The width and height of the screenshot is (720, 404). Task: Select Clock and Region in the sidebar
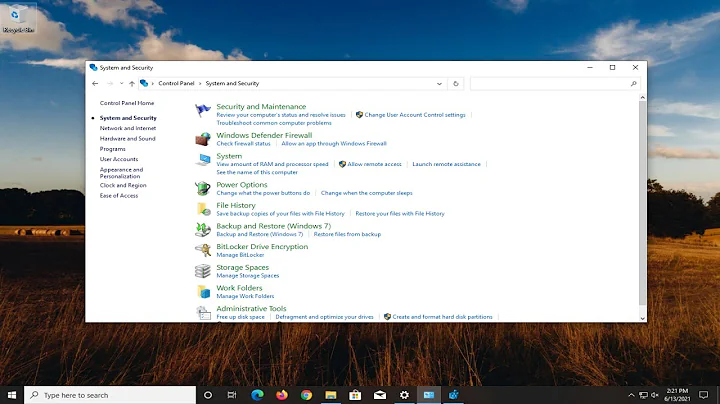point(123,185)
